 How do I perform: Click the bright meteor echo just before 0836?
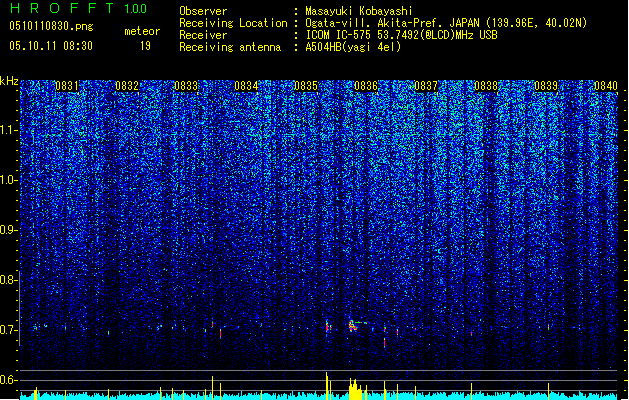353,325
